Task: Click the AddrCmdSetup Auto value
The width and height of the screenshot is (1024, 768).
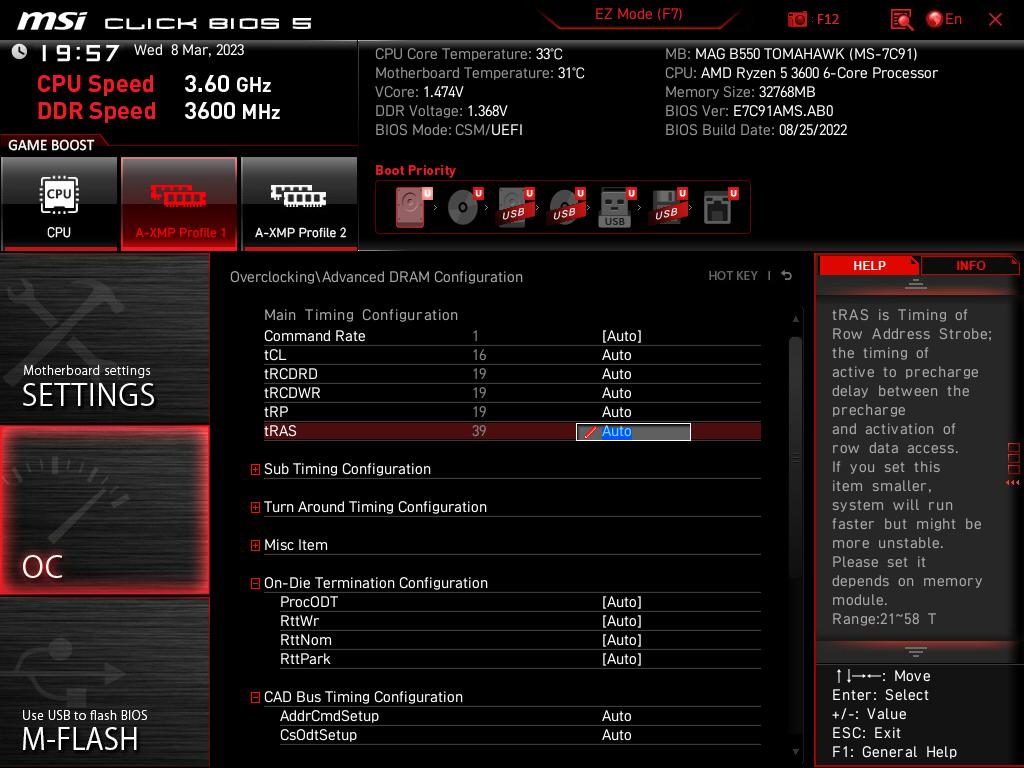Action: (x=616, y=716)
